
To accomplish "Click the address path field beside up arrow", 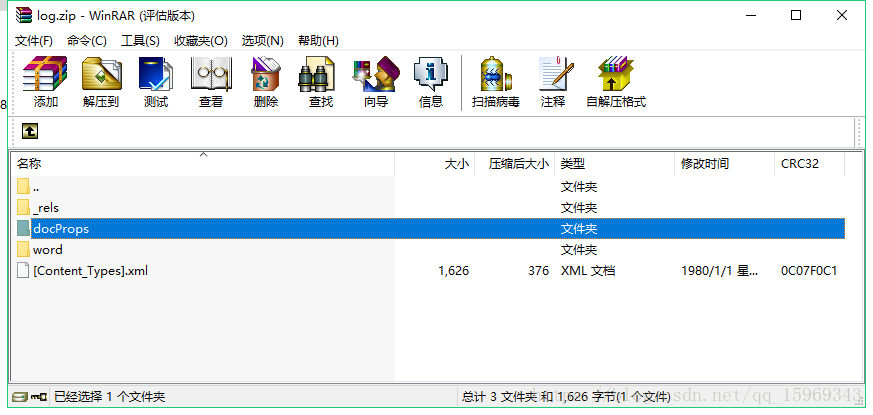I will (x=445, y=132).
